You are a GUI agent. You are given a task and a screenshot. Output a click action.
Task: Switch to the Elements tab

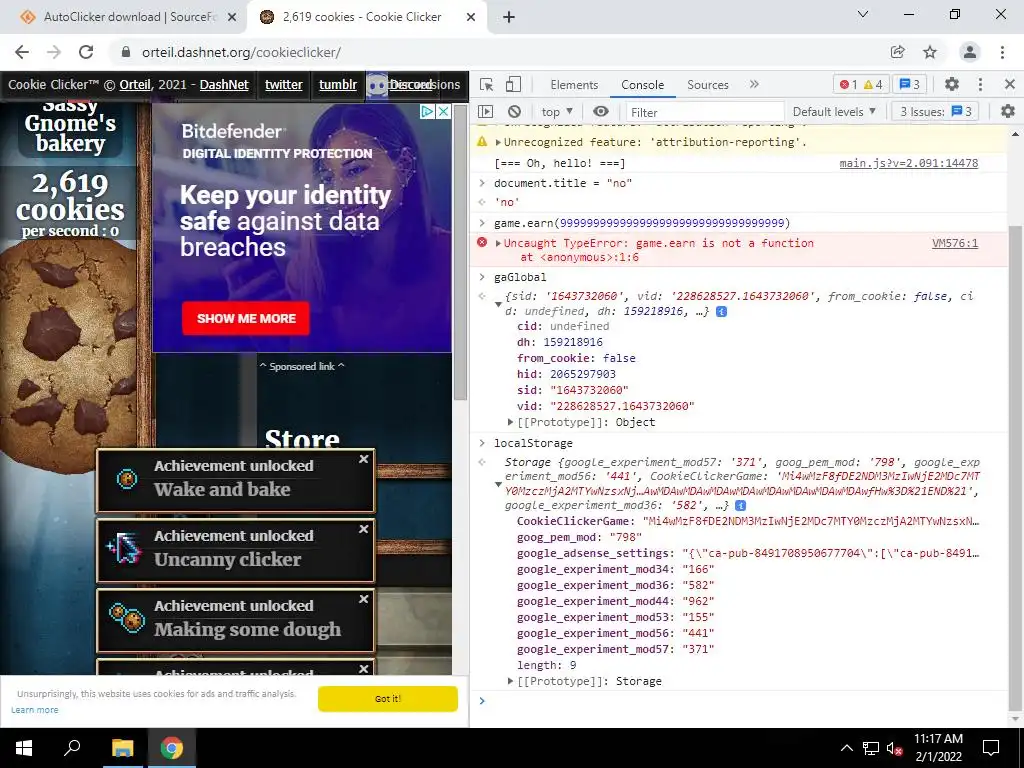coord(574,85)
